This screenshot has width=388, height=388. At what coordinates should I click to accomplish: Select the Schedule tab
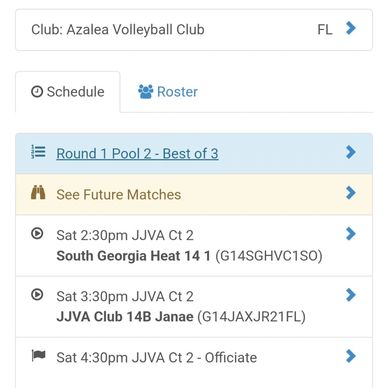pos(68,92)
